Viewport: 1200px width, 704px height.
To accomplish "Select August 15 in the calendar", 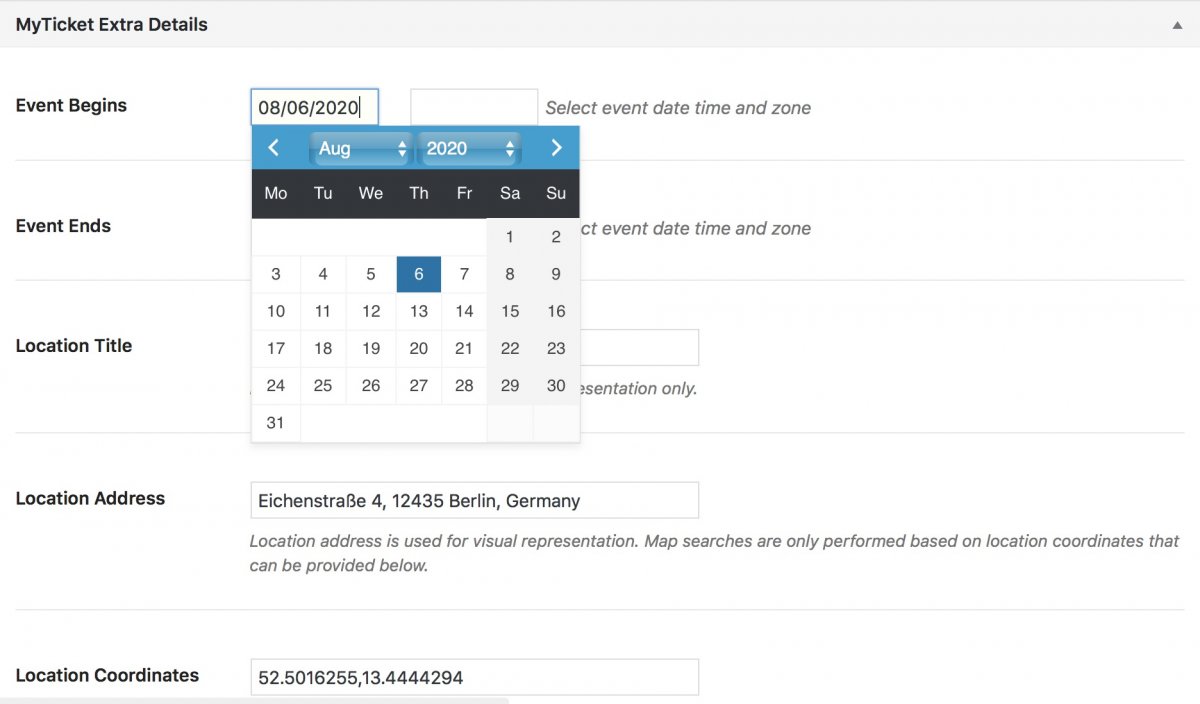I will (x=509, y=311).
